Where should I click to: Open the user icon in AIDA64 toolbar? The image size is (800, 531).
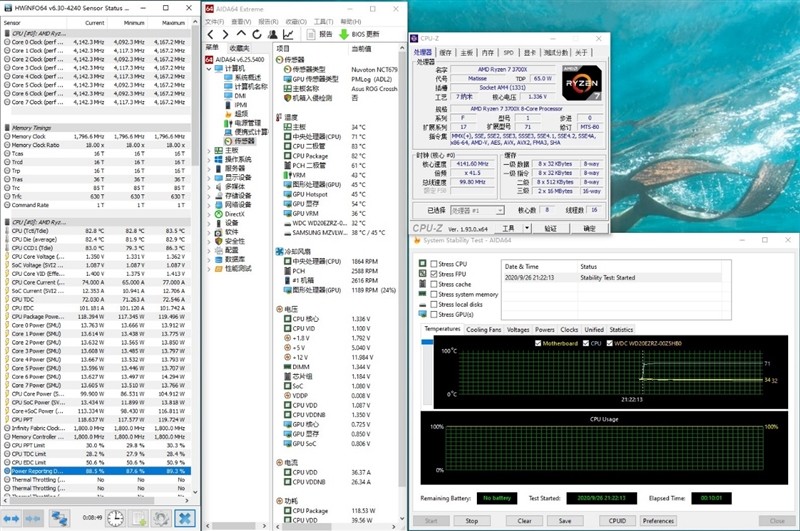(272, 34)
